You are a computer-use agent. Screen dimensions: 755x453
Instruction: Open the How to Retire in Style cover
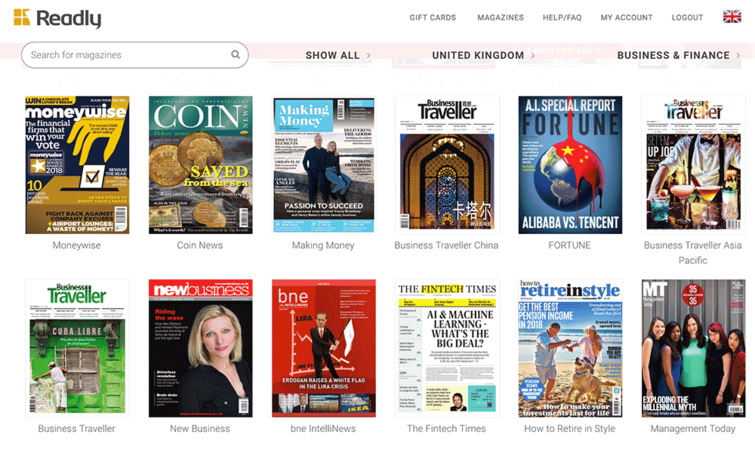click(570, 348)
